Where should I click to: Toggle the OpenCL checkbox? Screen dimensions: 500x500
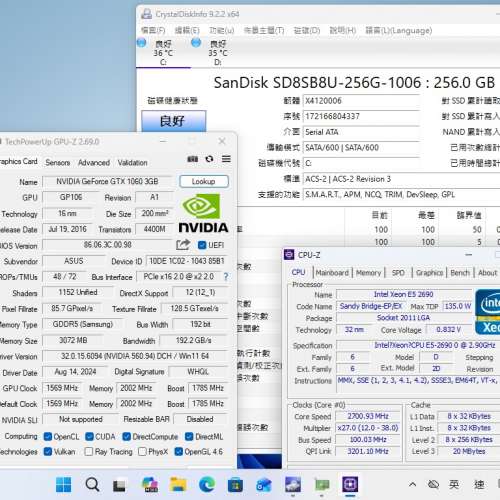click(48, 436)
